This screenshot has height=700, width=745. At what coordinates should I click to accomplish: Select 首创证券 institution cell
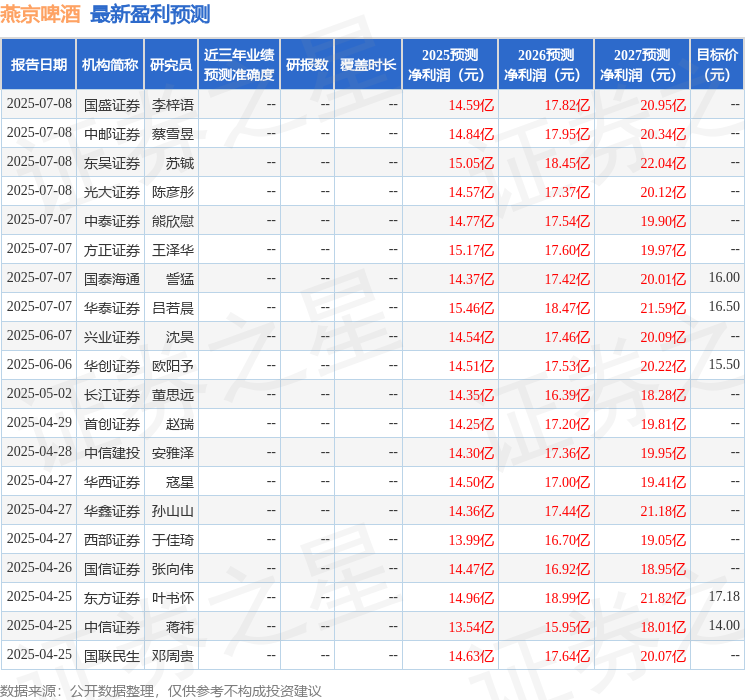tap(112, 424)
